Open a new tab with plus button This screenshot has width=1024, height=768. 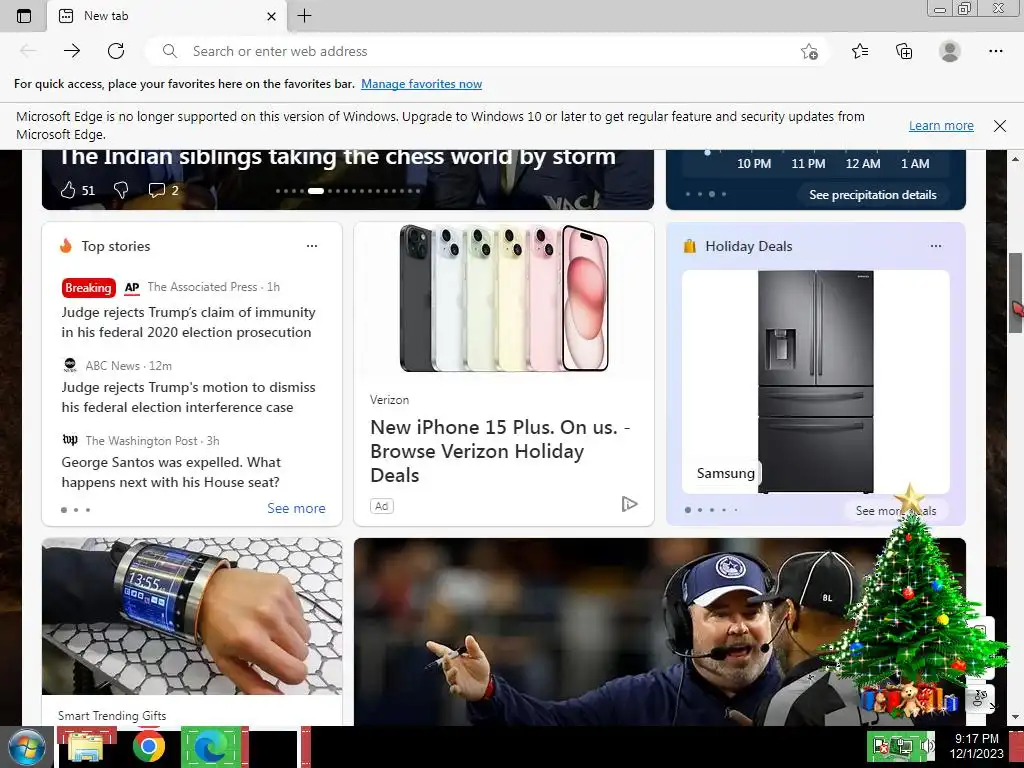[304, 16]
